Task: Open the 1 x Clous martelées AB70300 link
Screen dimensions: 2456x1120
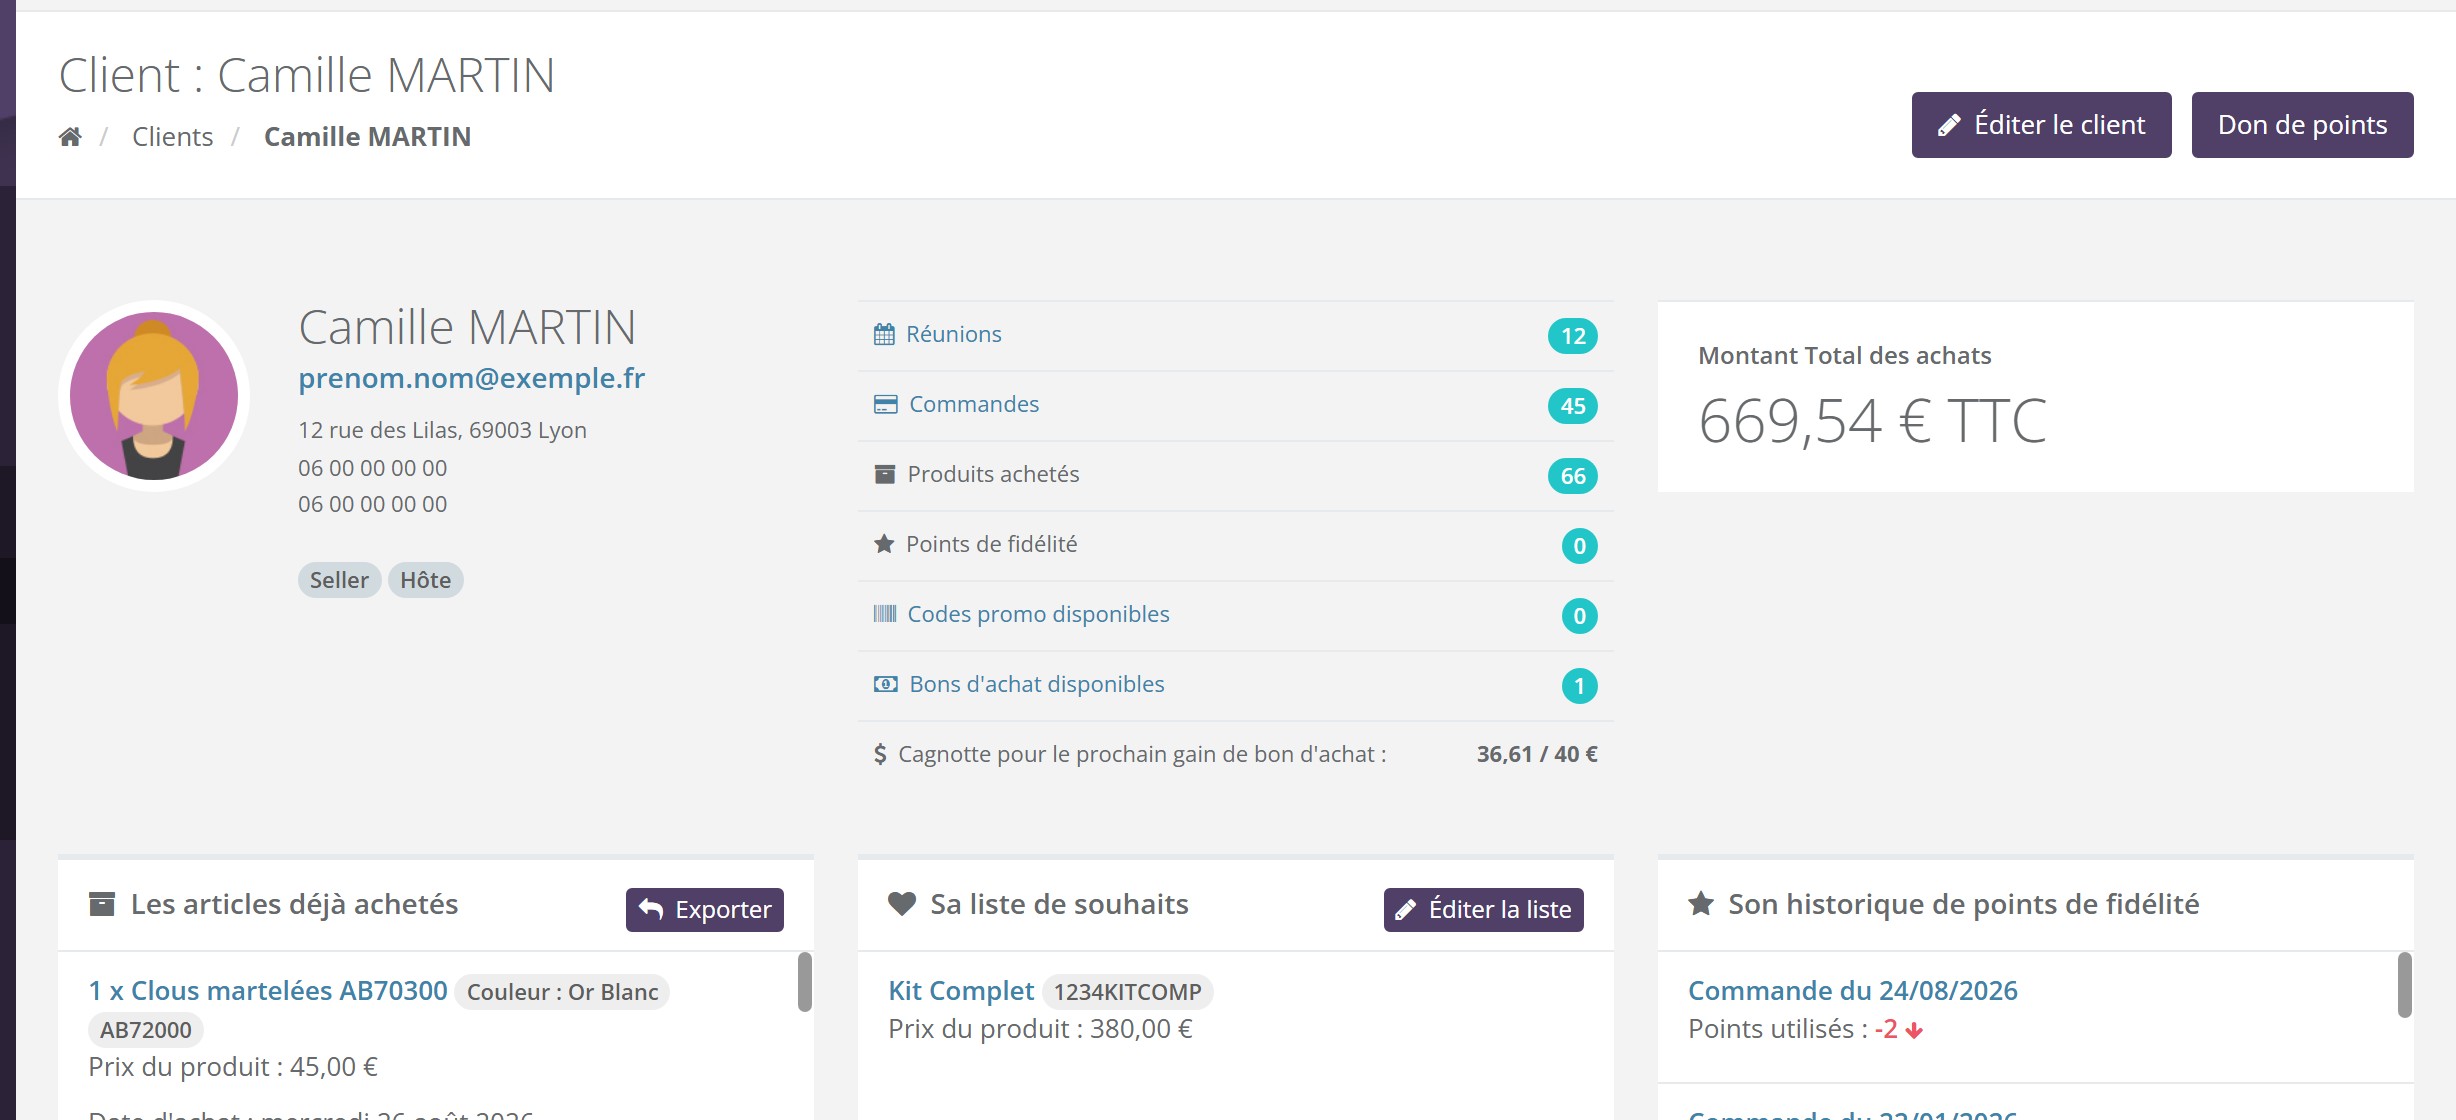Action: point(267,991)
